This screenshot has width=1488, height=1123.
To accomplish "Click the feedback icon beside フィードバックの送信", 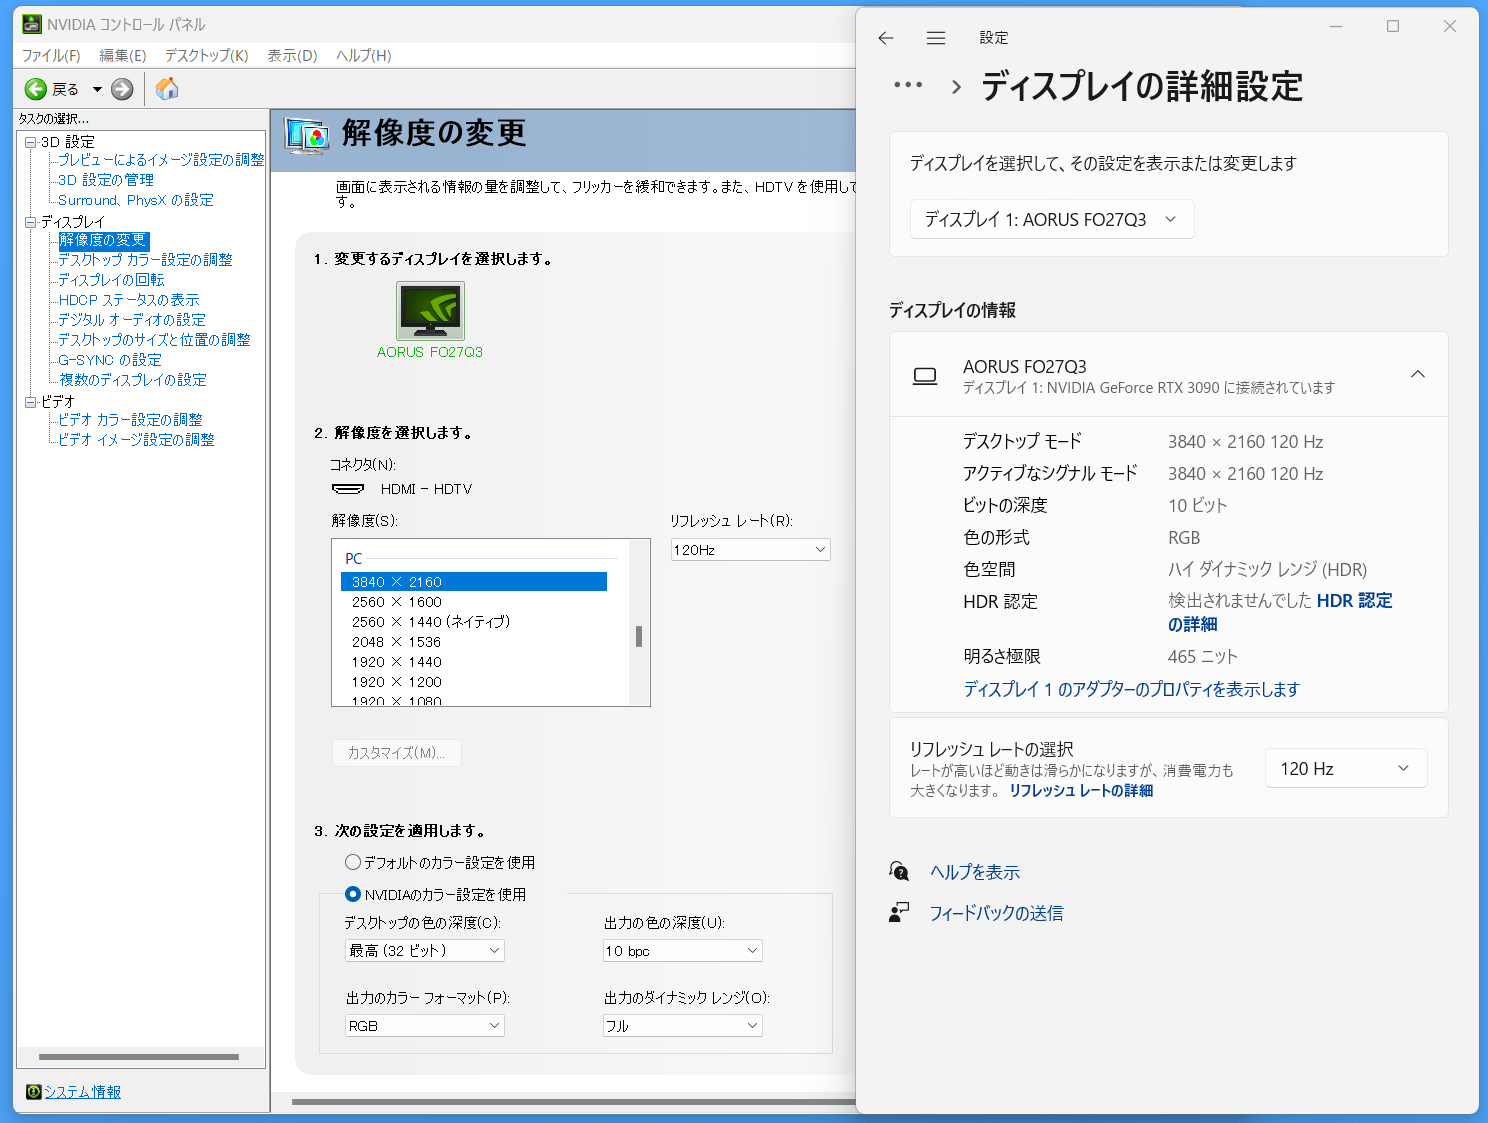I will (899, 912).
